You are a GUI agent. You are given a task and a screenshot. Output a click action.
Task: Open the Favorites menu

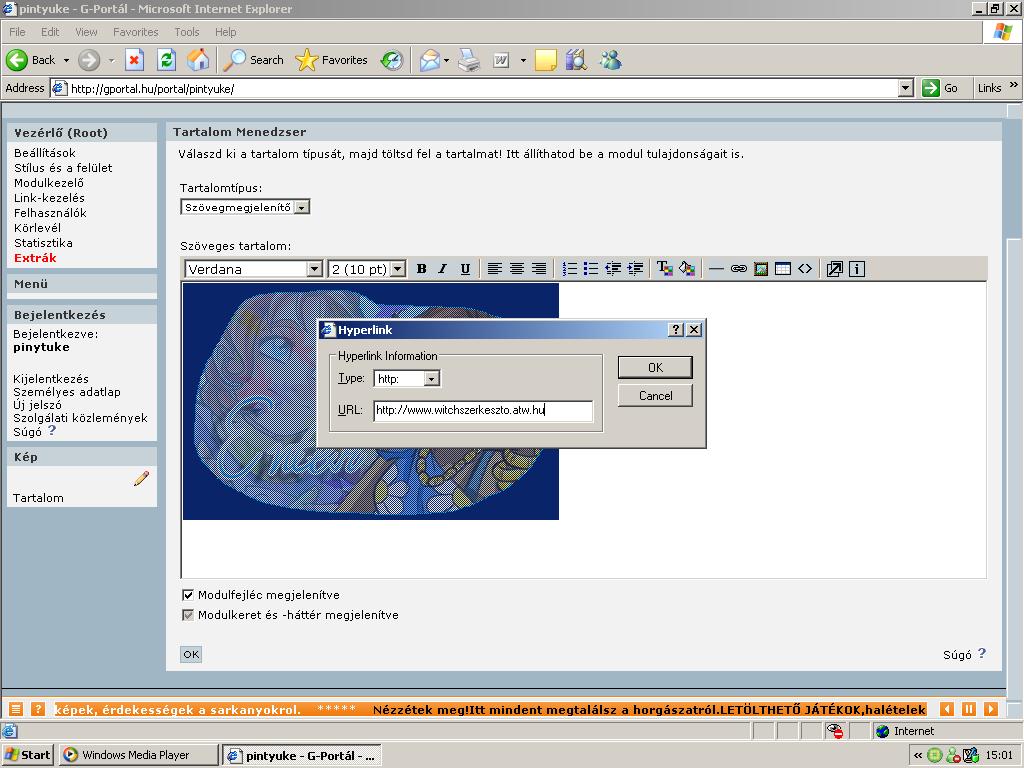coord(135,32)
